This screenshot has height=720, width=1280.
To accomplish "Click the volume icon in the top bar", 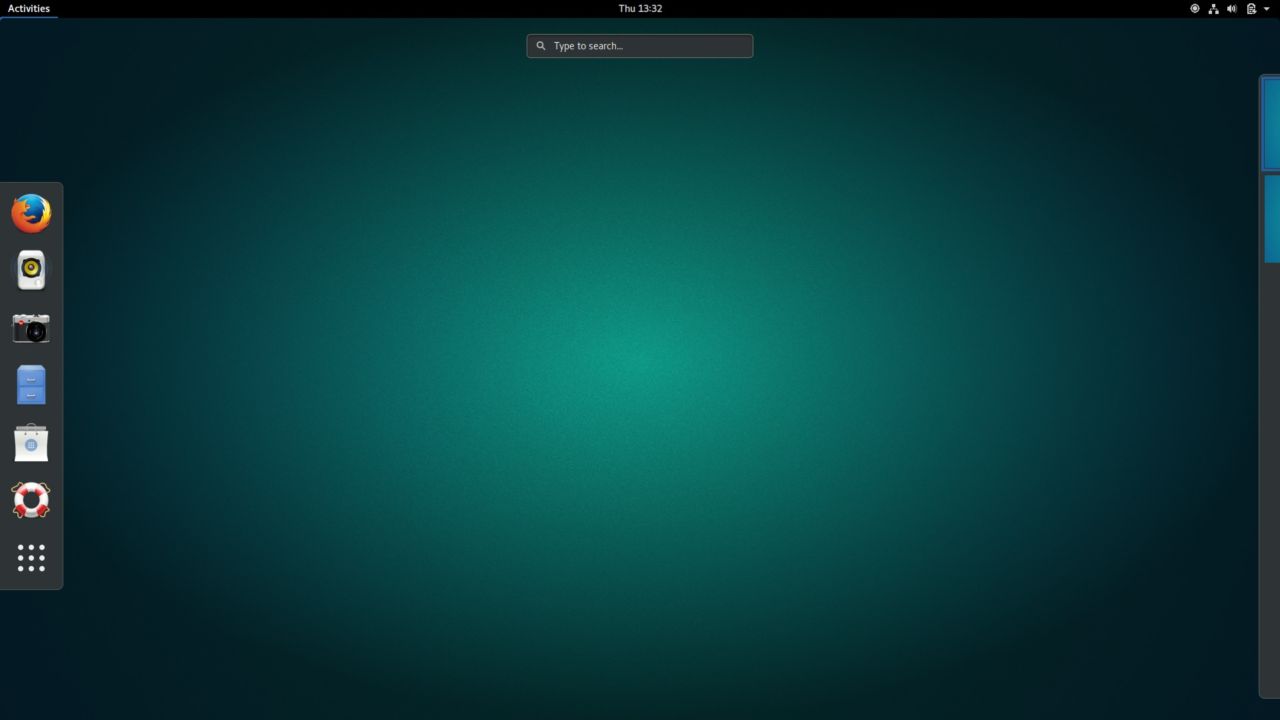I will click(1232, 8).
